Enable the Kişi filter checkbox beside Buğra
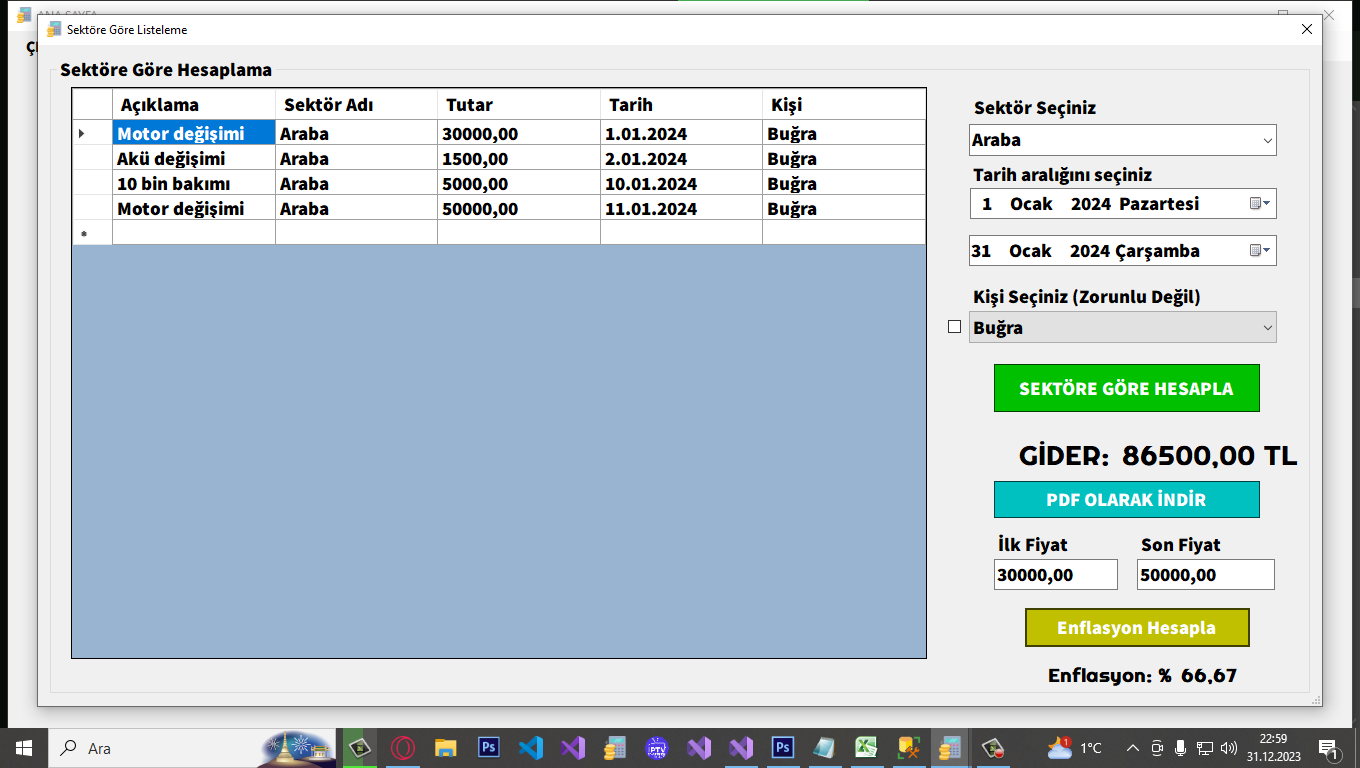Image resolution: width=1360 pixels, height=768 pixels. (954, 327)
